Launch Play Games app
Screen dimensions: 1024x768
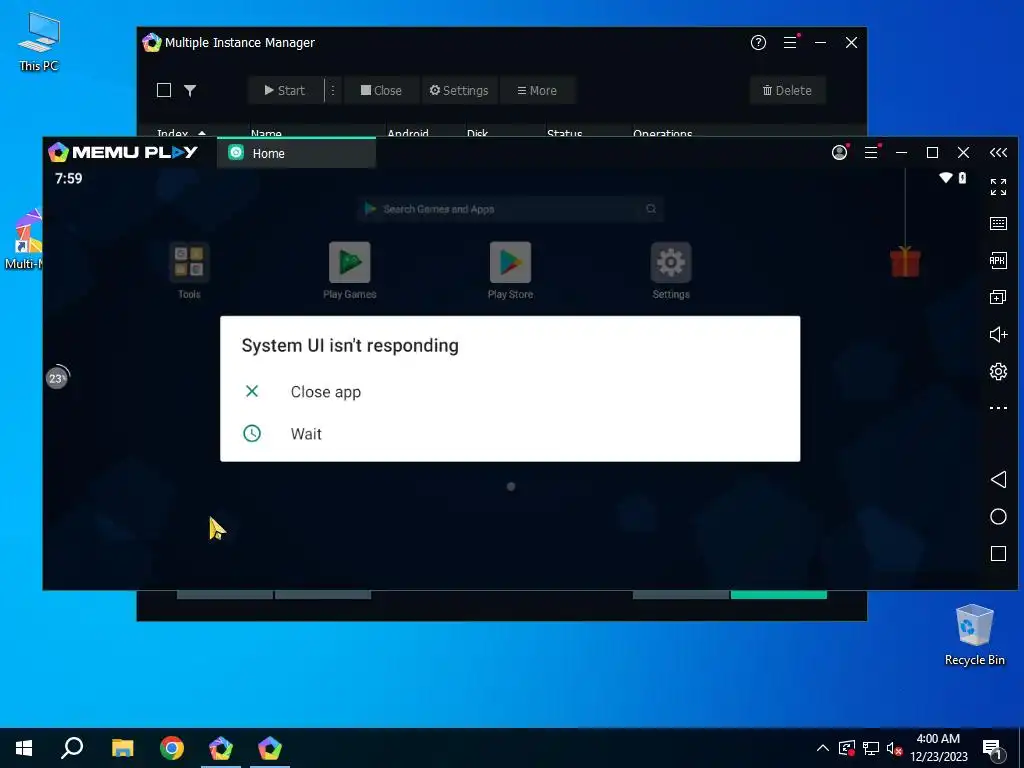pyautogui.click(x=349, y=270)
